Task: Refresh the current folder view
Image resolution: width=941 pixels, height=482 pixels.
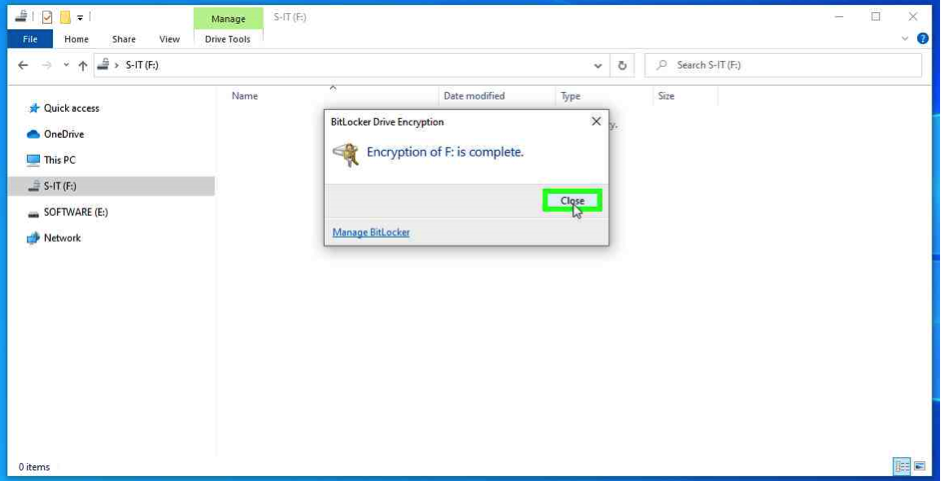Action: pyautogui.click(x=622, y=65)
